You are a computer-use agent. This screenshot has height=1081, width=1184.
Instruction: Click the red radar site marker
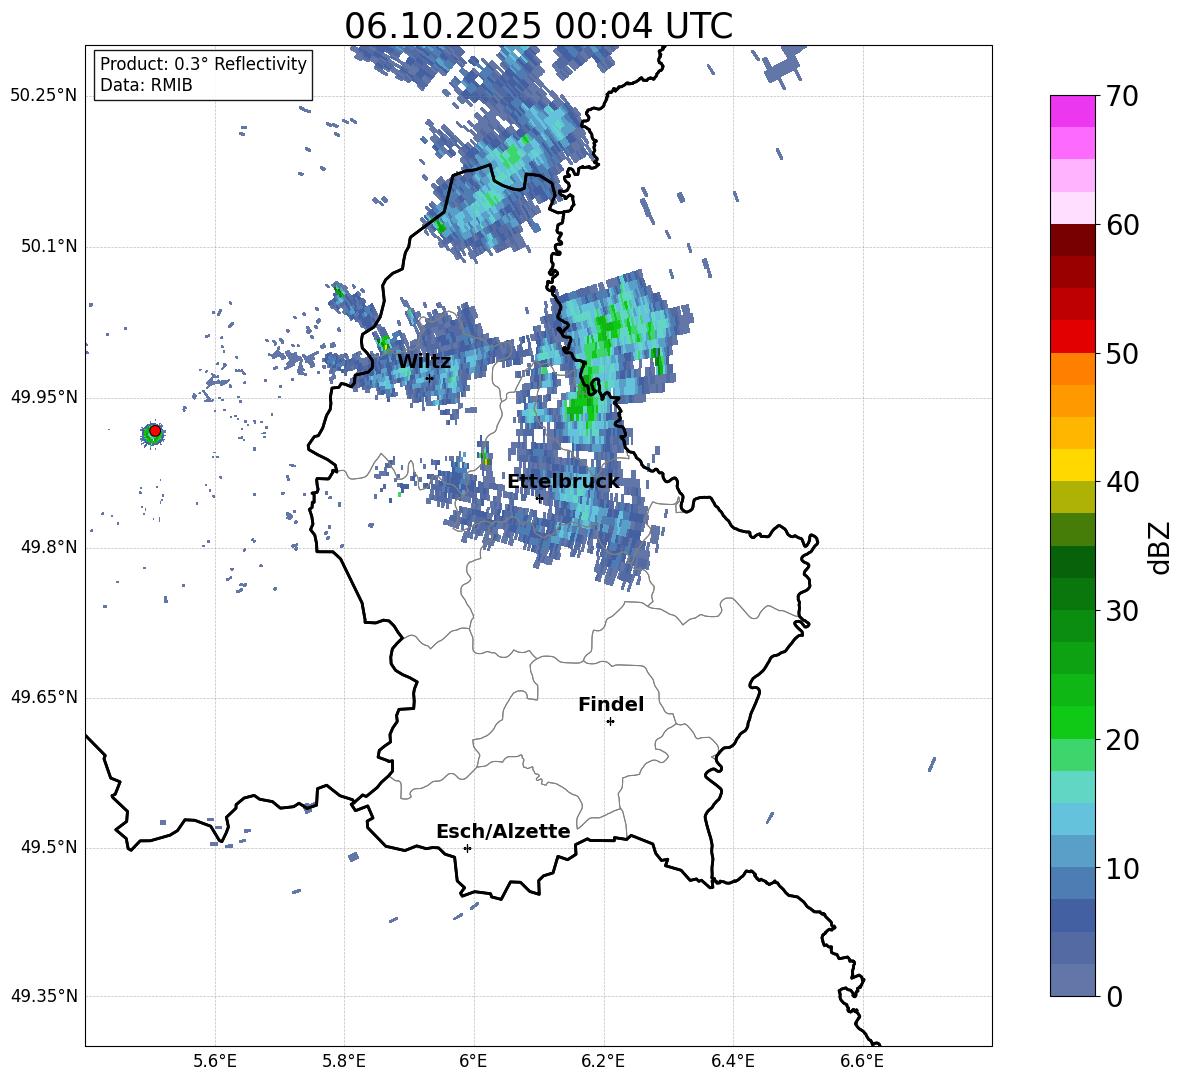(x=155, y=431)
